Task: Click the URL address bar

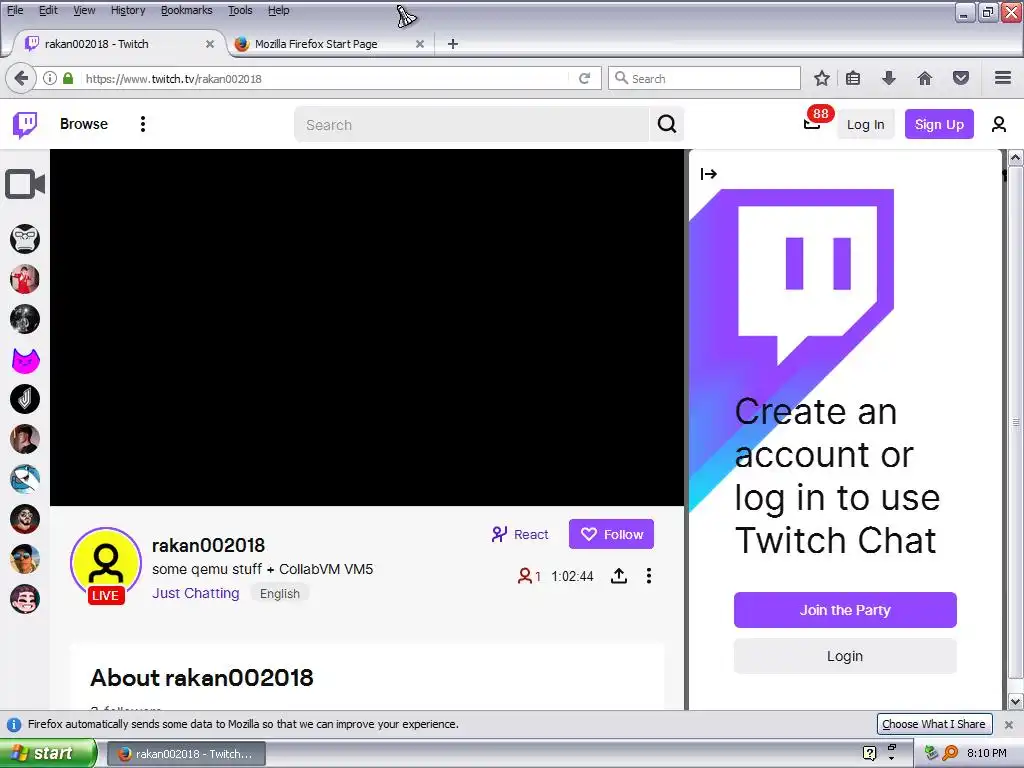Action: (x=327, y=78)
